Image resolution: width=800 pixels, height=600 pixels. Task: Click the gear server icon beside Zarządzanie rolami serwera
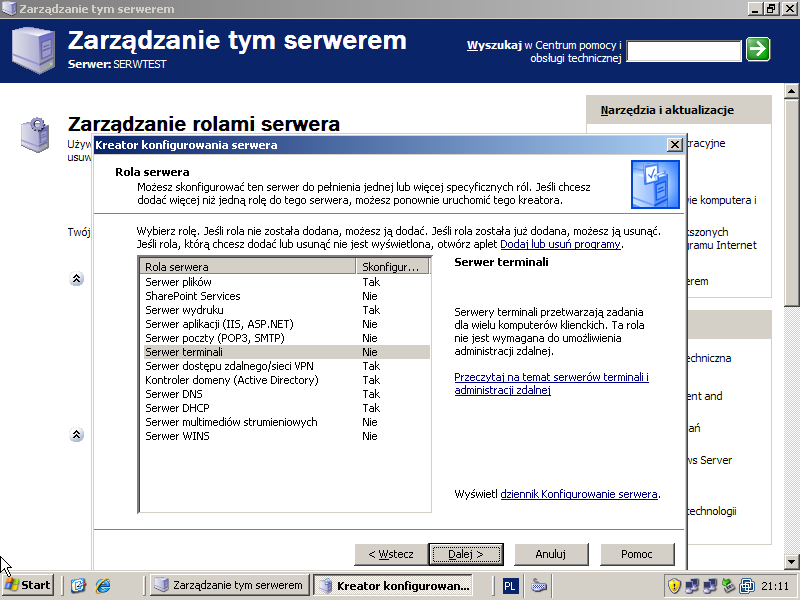pos(35,135)
